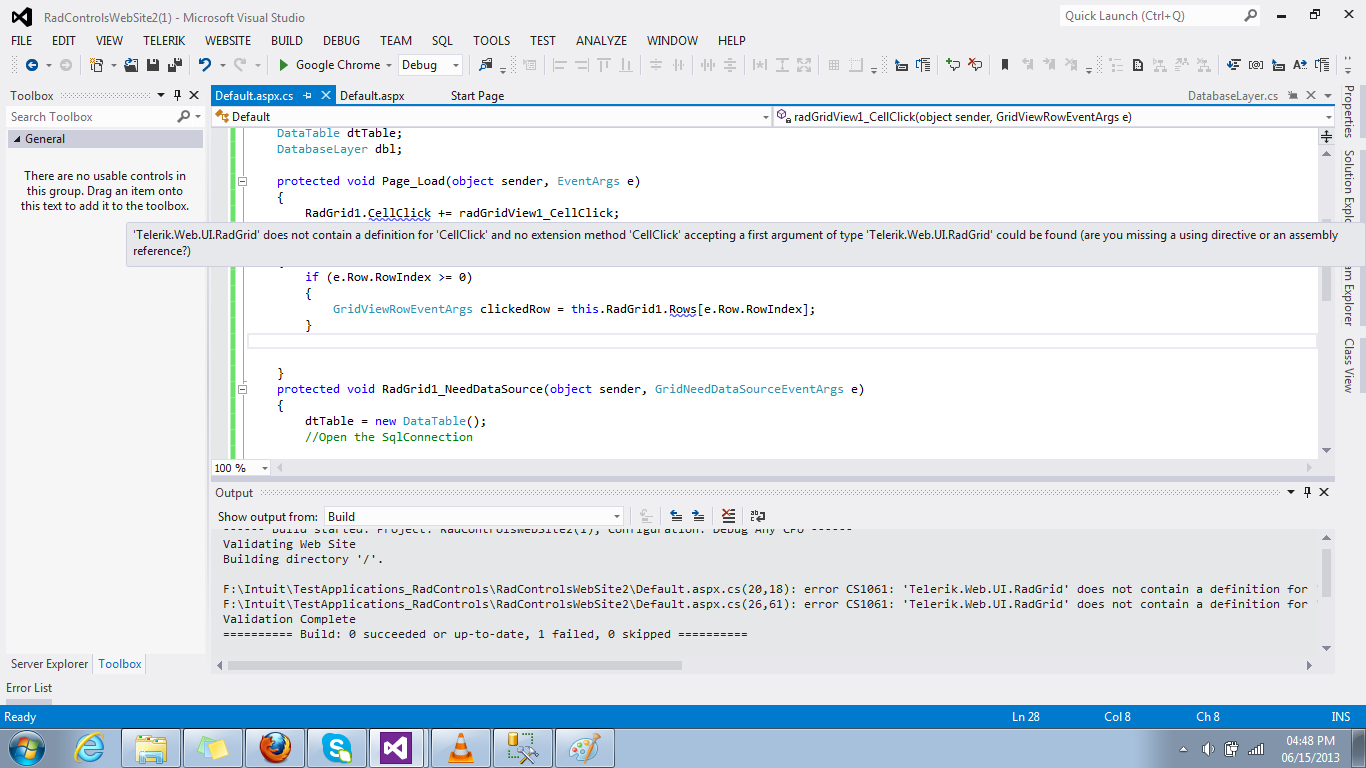The height and width of the screenshot is (768, 1366).
Task: Switch to Server Explorer panel tab
Action: point(49,664)
